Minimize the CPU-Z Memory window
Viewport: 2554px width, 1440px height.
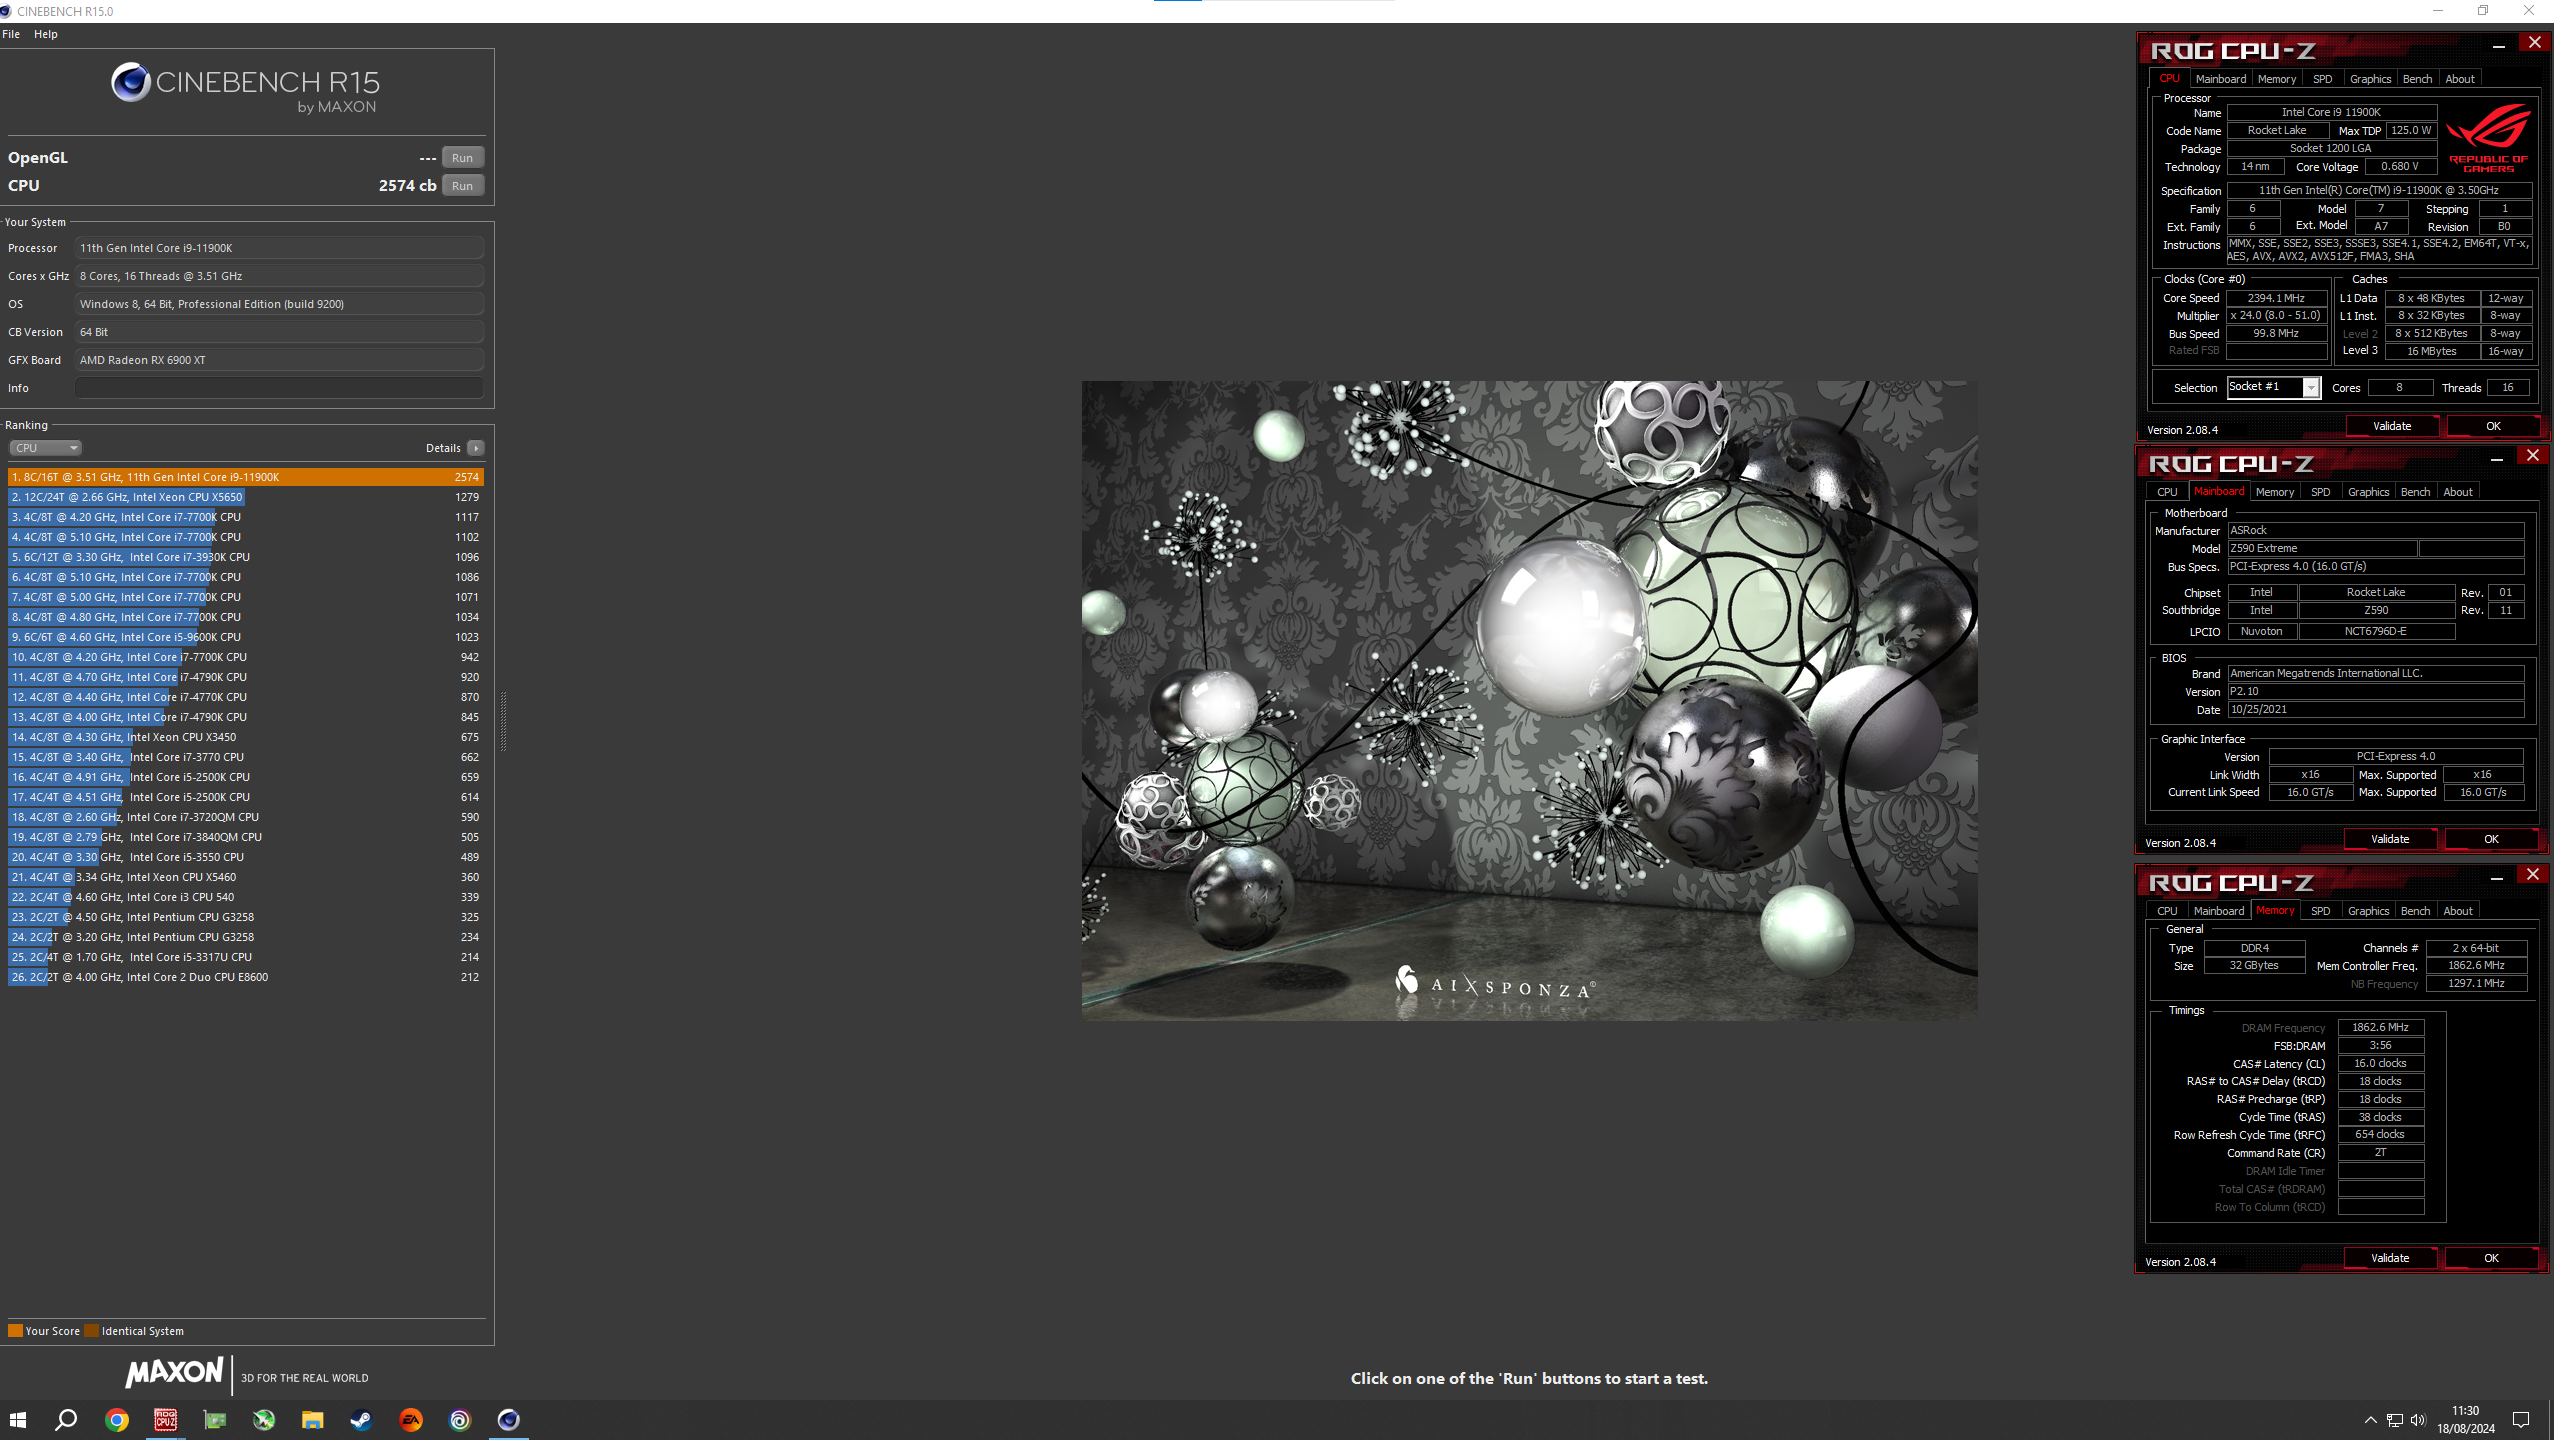point(2496,877)
